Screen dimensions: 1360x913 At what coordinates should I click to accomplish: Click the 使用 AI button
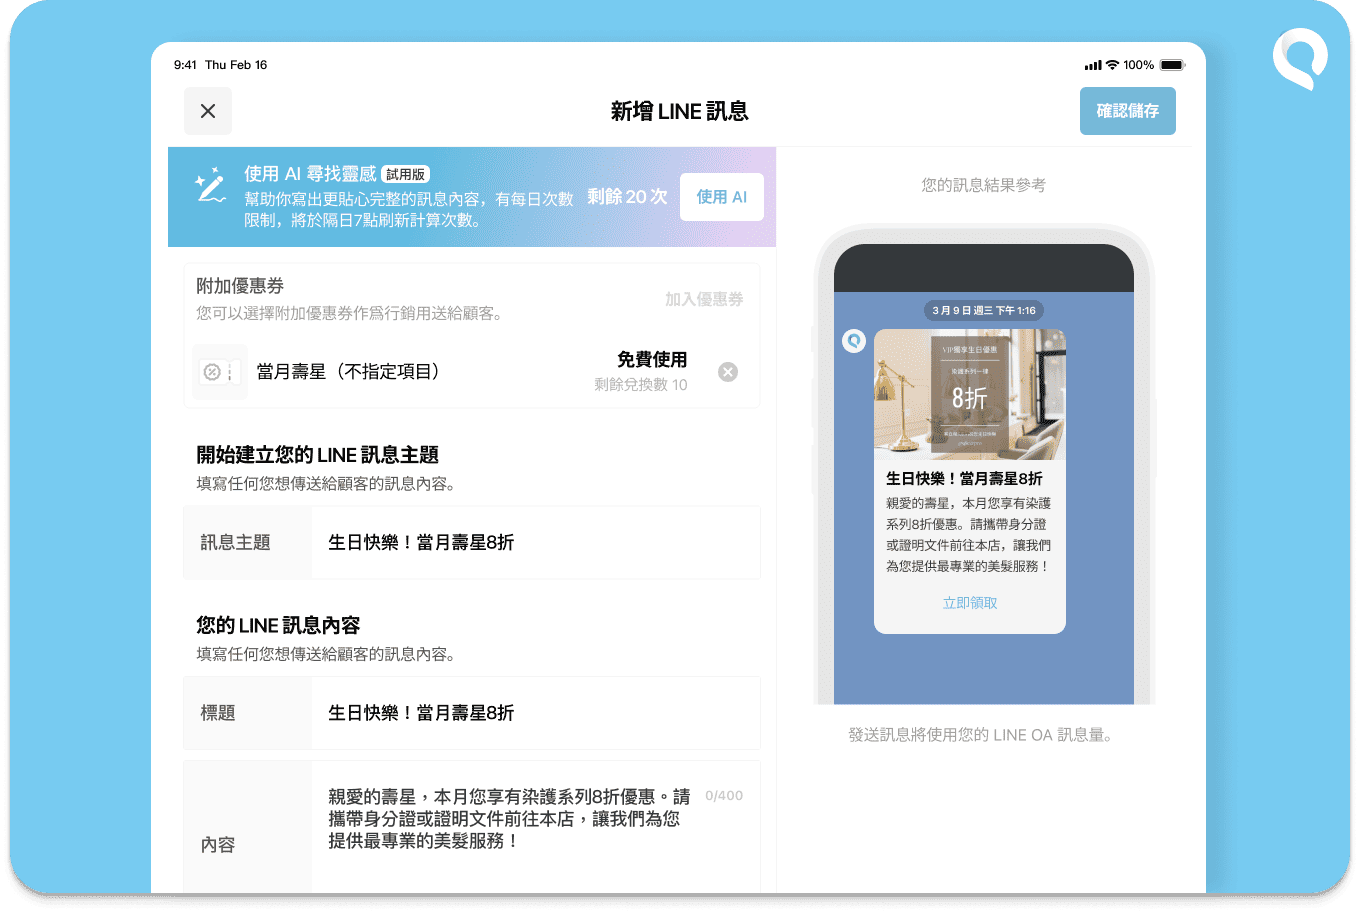[x=722, y=197]
